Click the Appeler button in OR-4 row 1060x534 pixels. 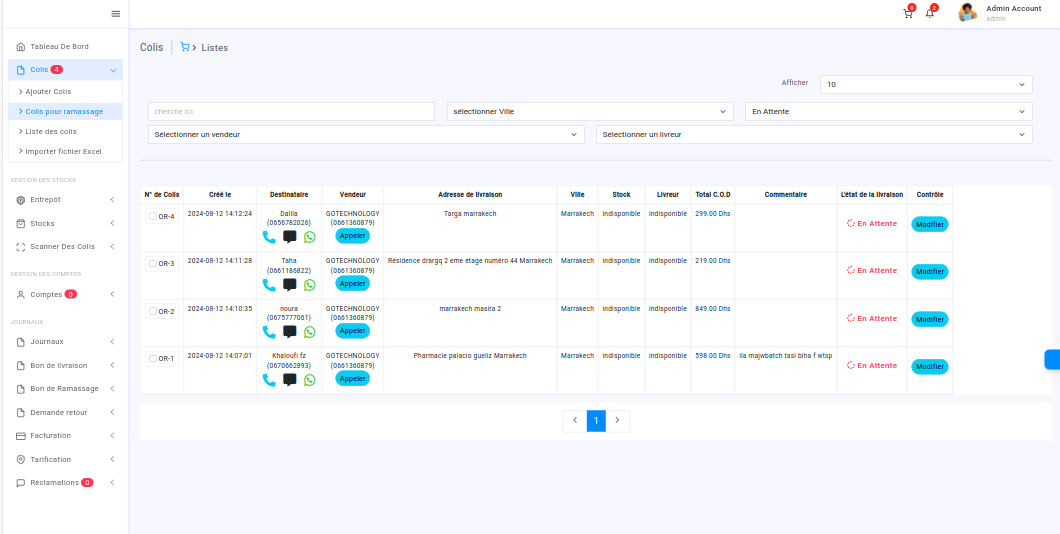tap(352, 236)
